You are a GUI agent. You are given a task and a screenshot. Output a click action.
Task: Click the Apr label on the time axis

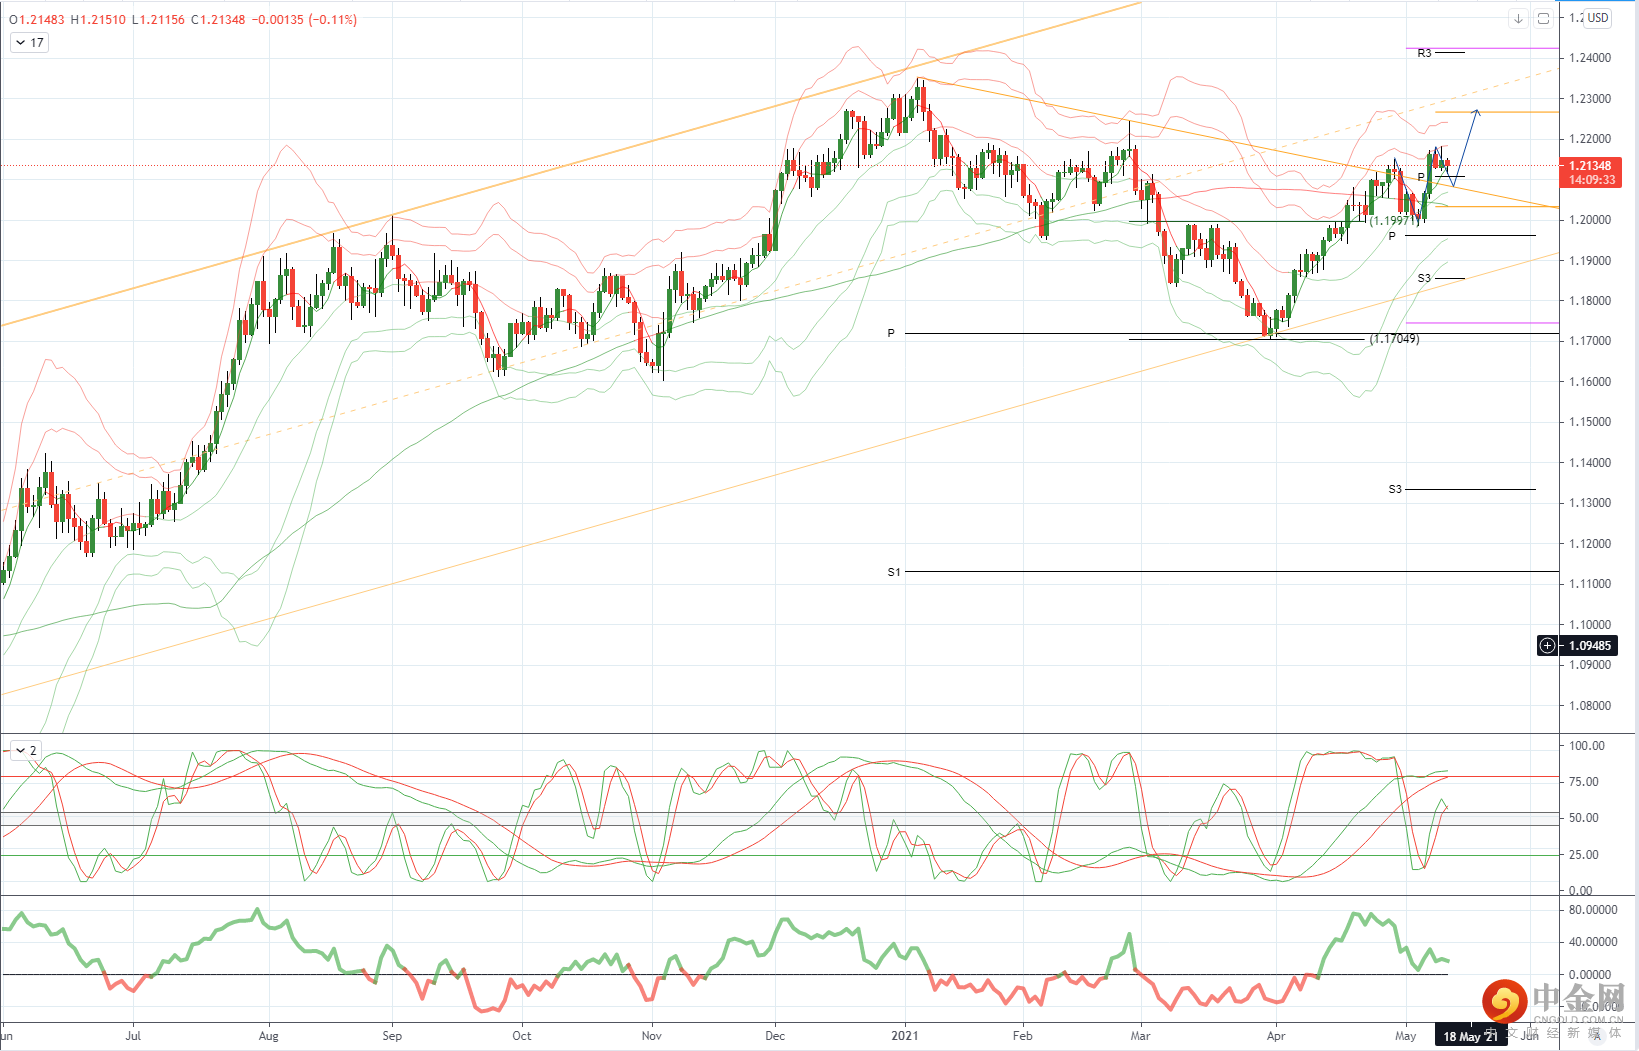(x=1276, y=1036)
